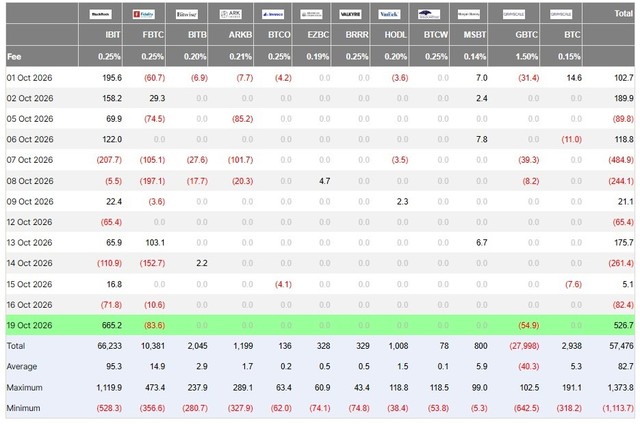Click the Grayscale logo above GBTC
The height and width of the screenshot is (424, 640).
(x=514, y=14)
